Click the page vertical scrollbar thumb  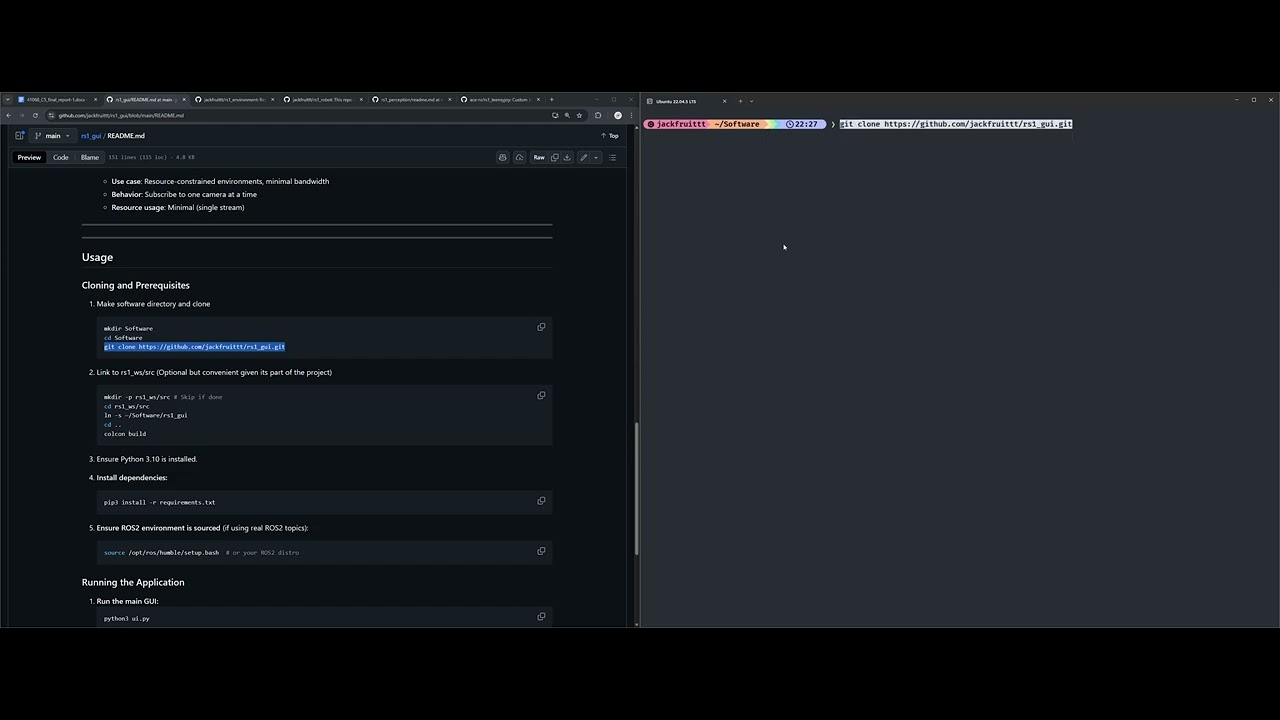[x=636, y=489]
